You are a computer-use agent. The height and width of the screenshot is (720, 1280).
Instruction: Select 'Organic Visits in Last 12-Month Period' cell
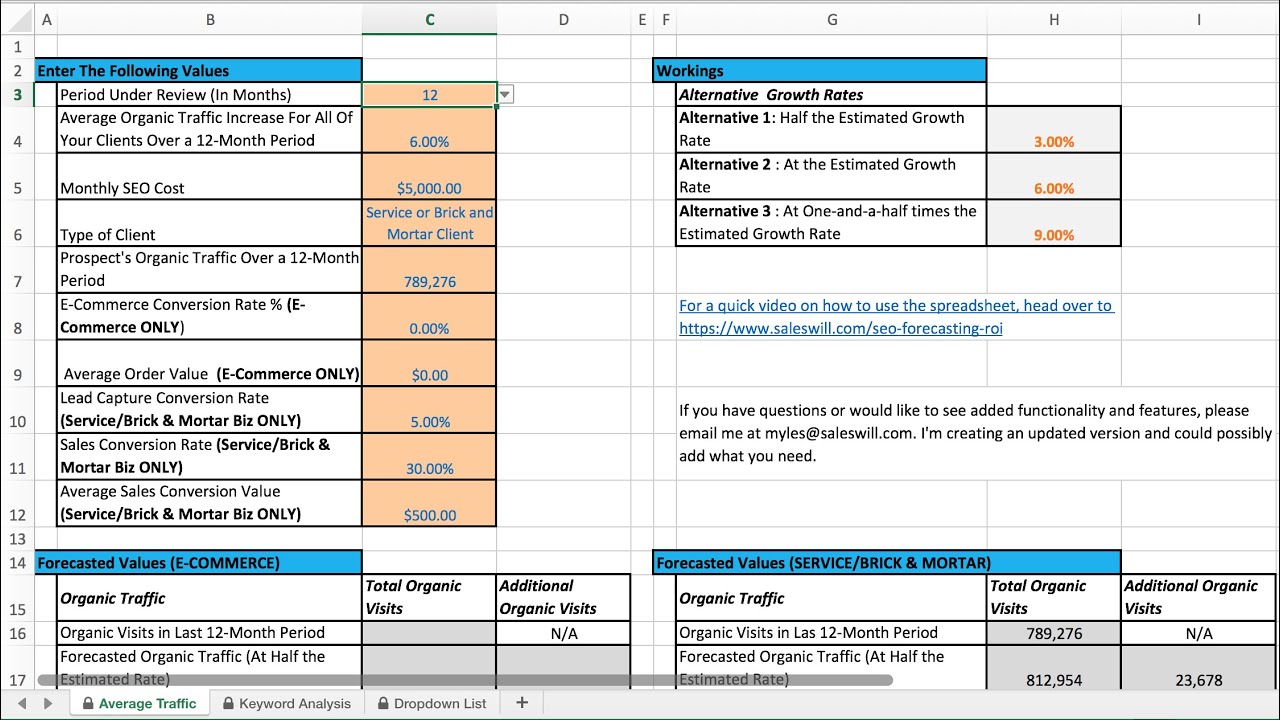[210, 633]
